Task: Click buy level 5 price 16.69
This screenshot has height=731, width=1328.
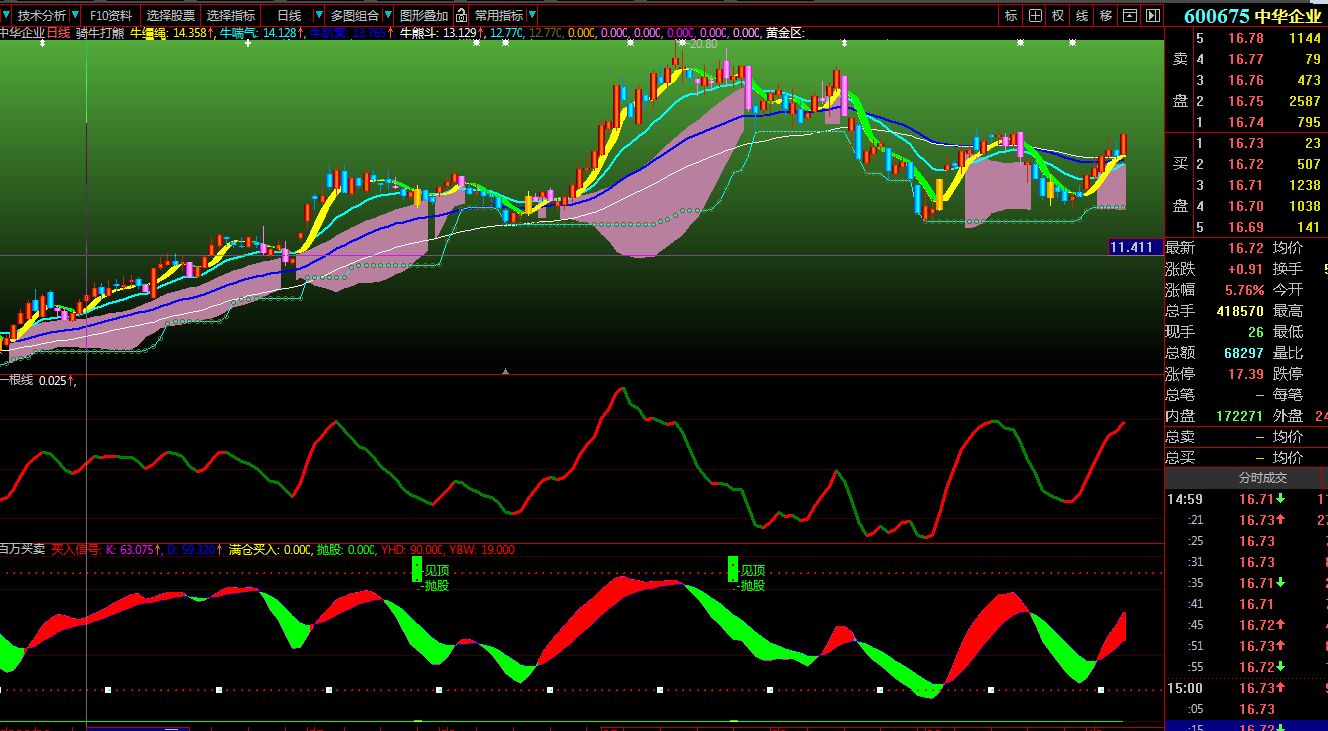Action: click(x=1246, y=227)
